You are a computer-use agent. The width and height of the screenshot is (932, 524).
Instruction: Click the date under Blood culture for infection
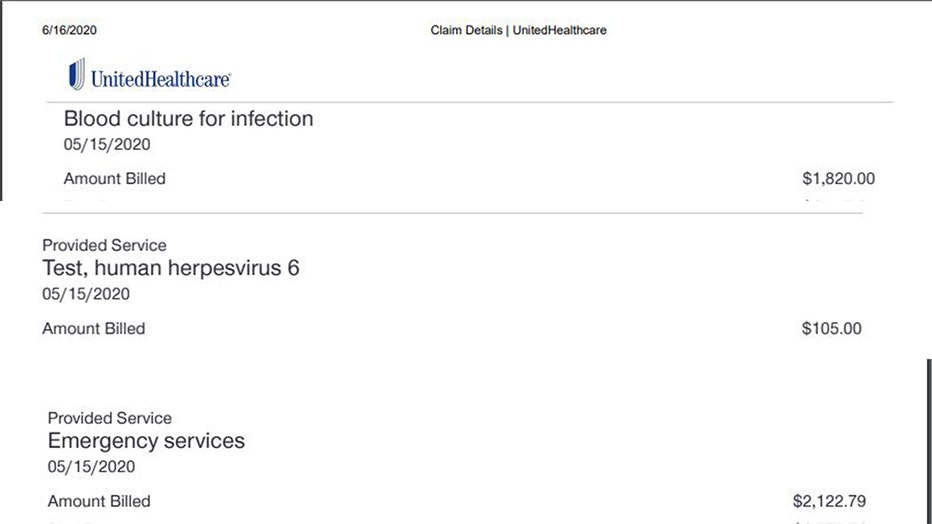point(107,145)
